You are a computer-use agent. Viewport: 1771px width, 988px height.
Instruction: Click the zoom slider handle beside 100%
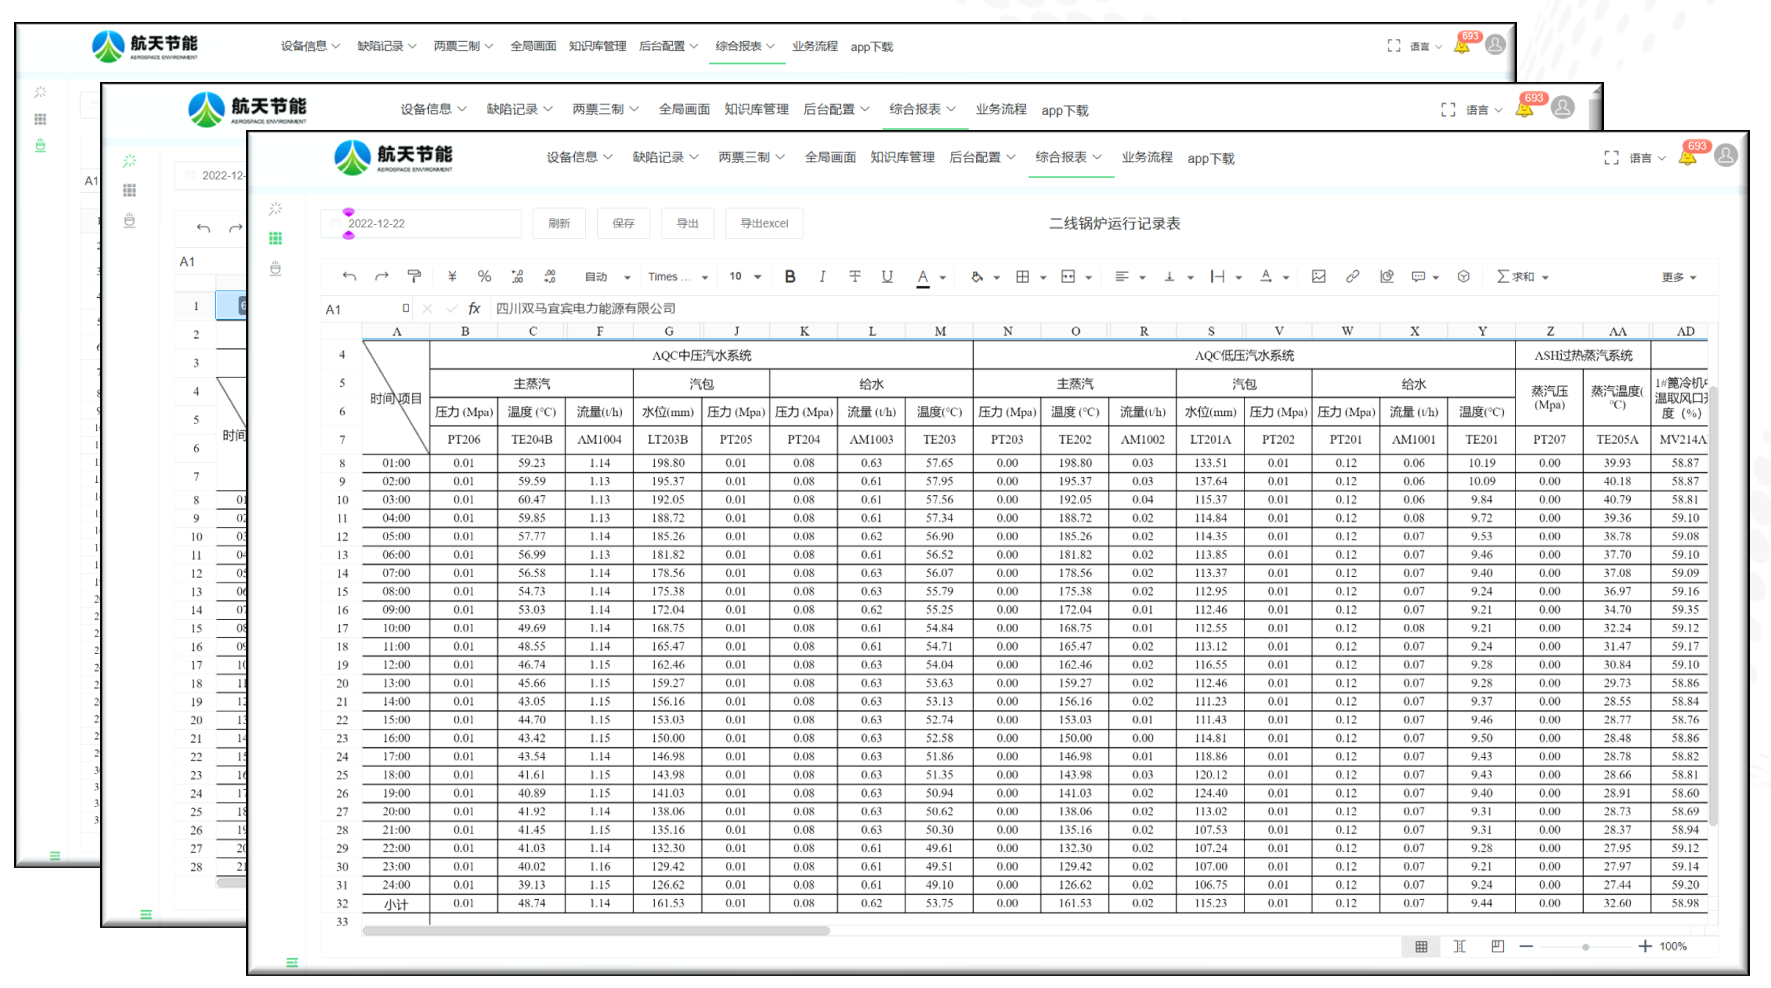pos(1585,947)
